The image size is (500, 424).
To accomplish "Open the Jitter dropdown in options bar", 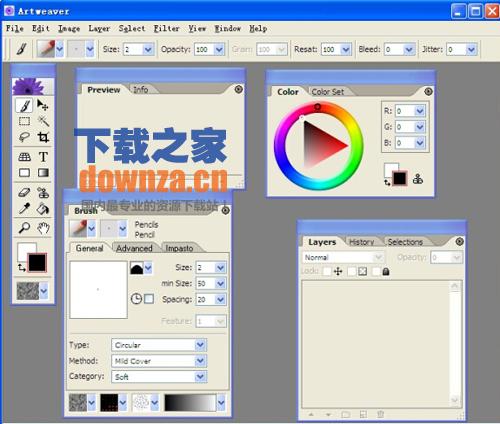I will [471, 50].
